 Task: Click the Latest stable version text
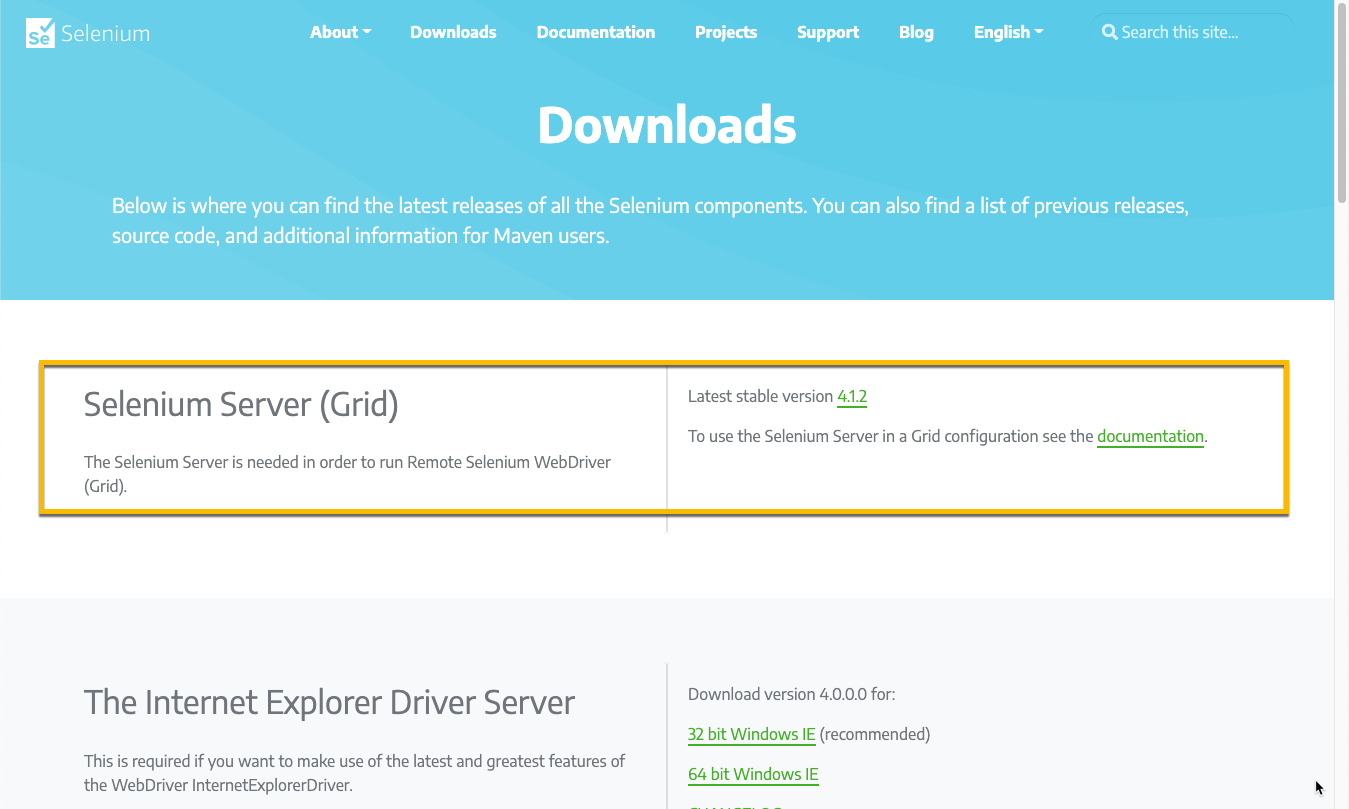(760, 397)
